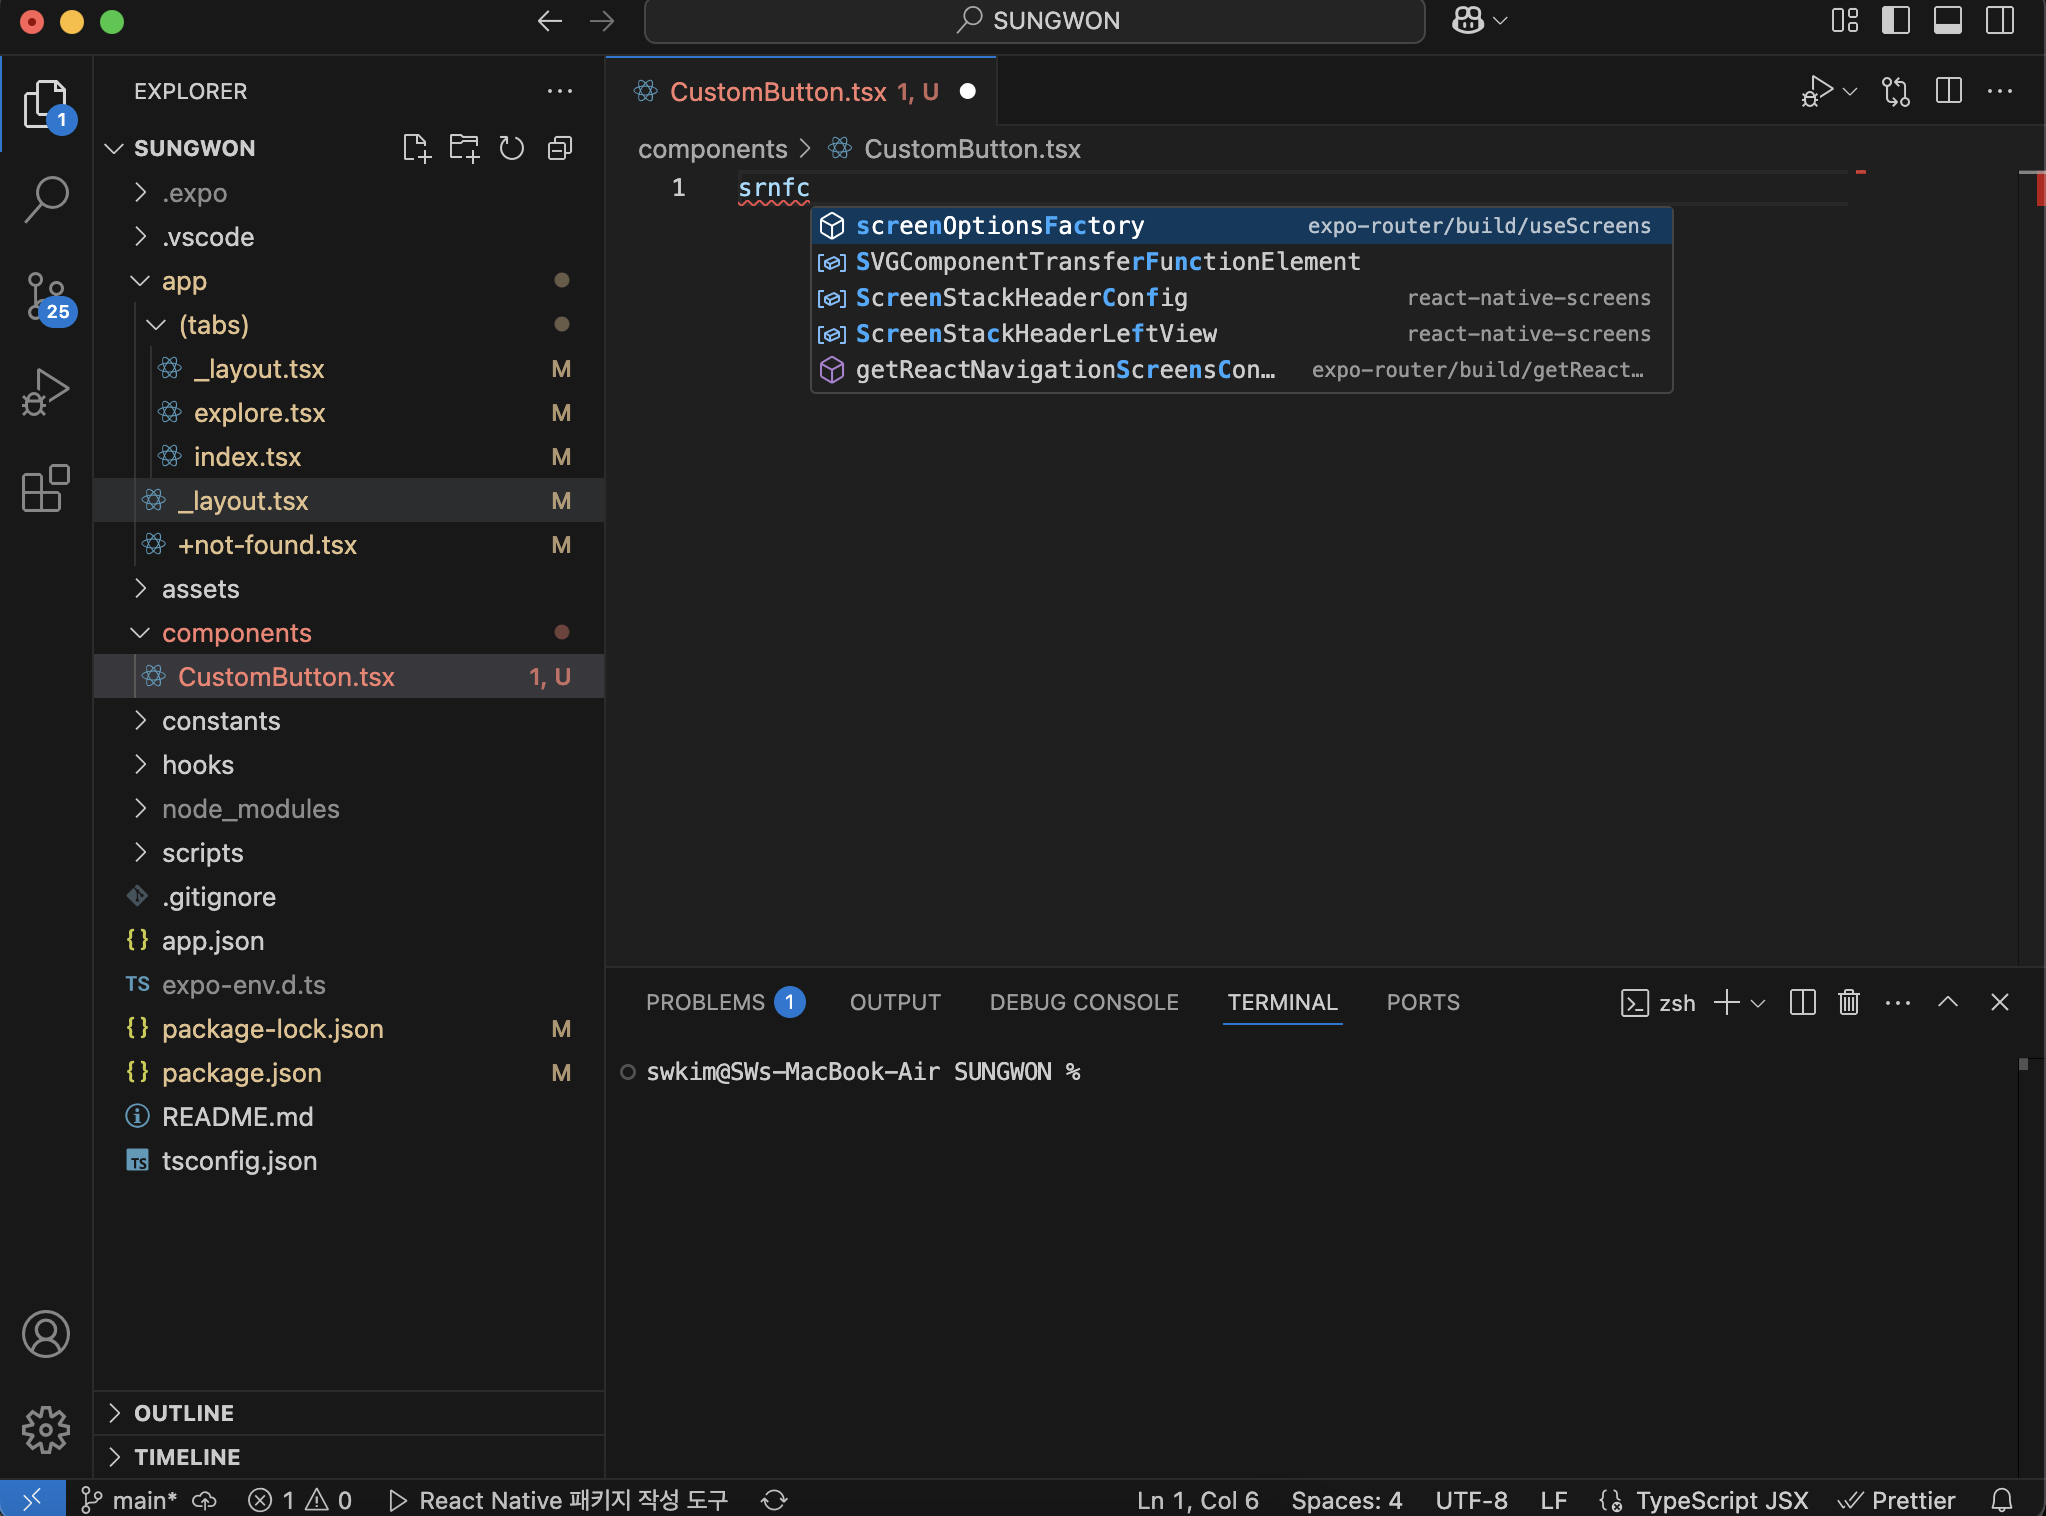
Task: Go forward using the right arrow
Action: click(602, 21)
